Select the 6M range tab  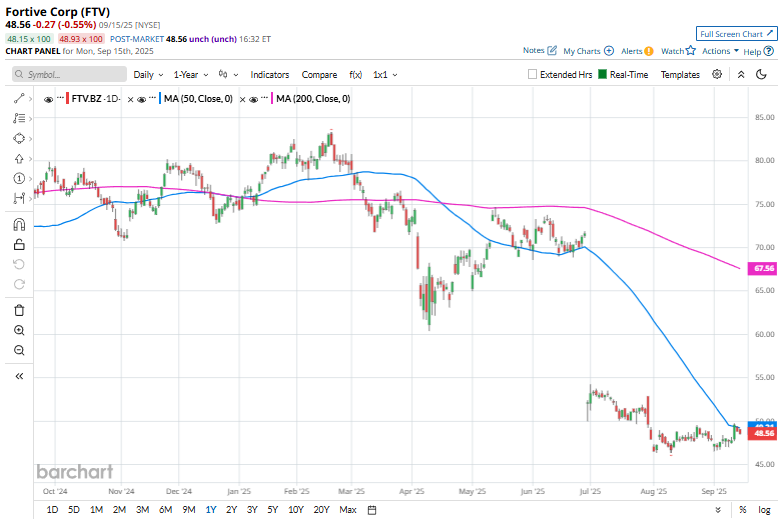165,510
